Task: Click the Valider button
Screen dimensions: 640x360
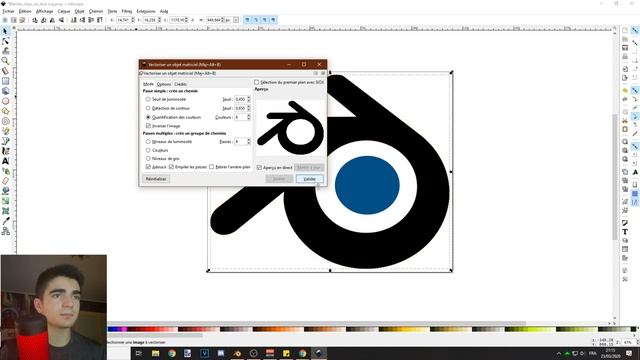Action: (310, 179)
